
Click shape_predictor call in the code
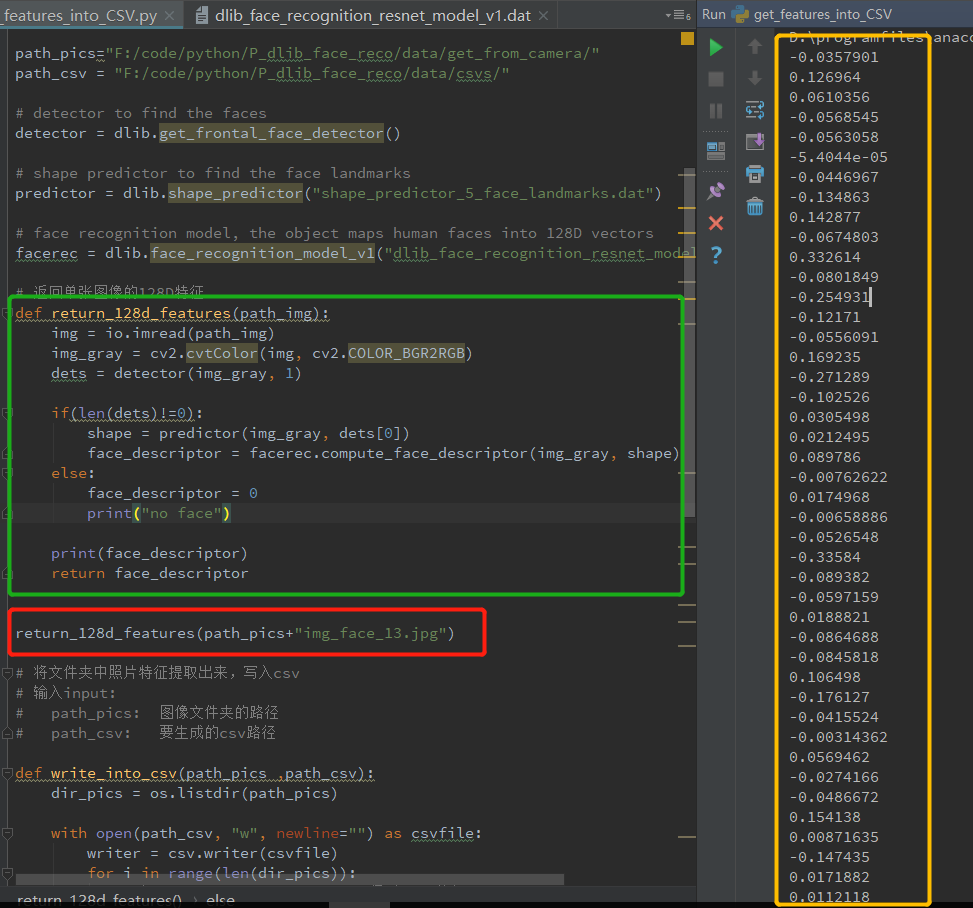point(235,194)
